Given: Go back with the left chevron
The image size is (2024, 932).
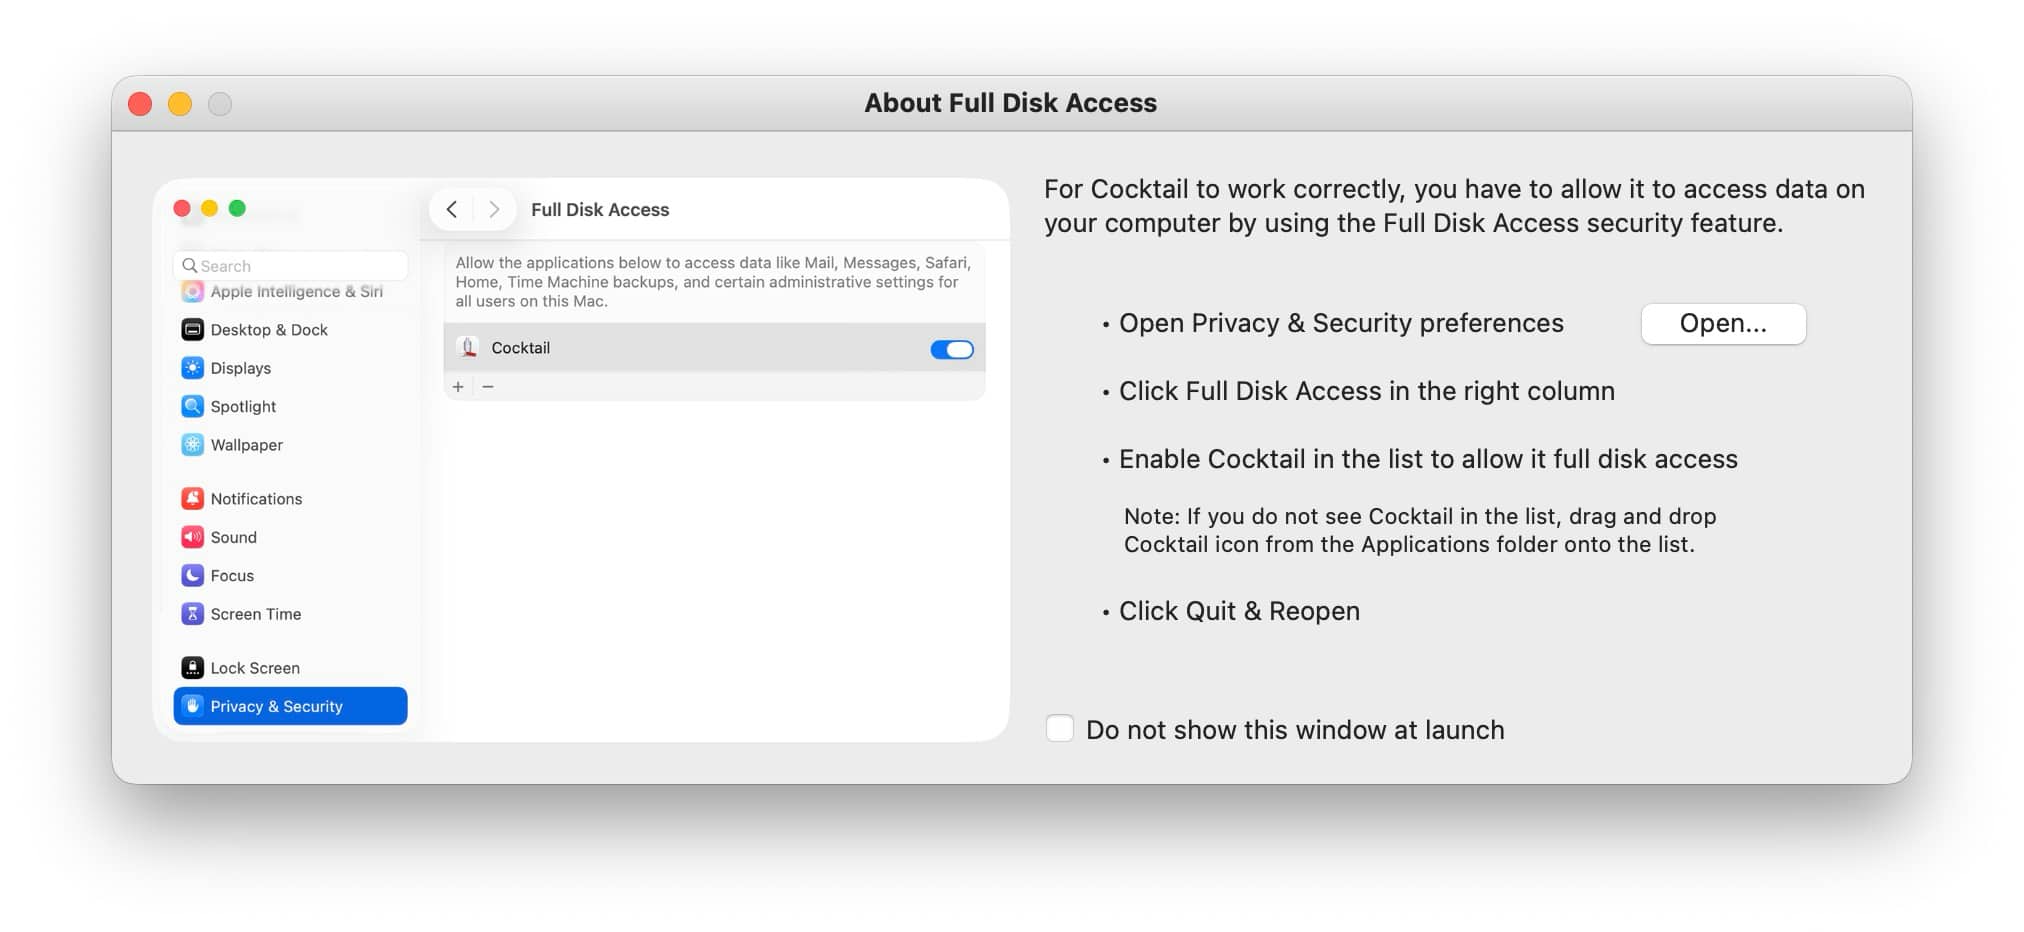Looking at the screenshot, I should coord(452,209).
